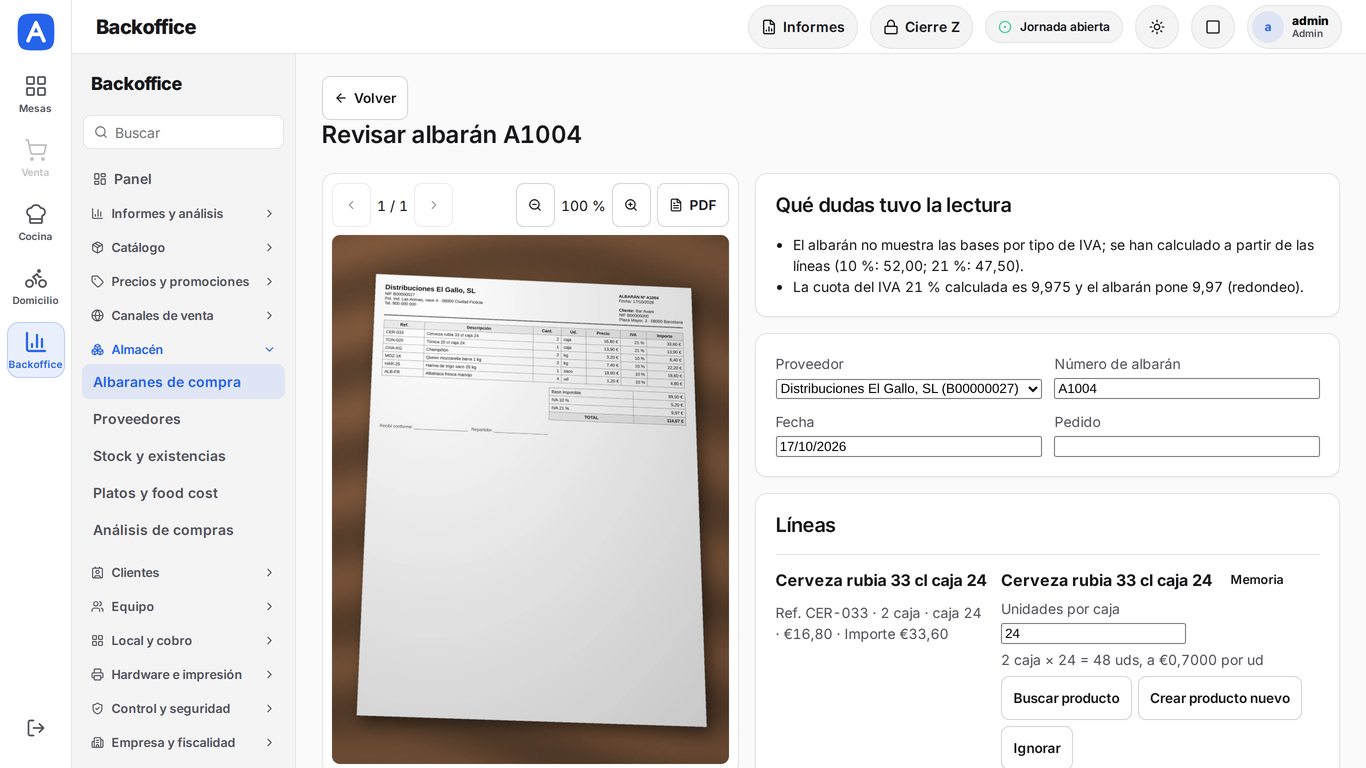The image size is (1366, 768).
Task: Open Domicilio delivery bike icon
Action: pos(35,287)
